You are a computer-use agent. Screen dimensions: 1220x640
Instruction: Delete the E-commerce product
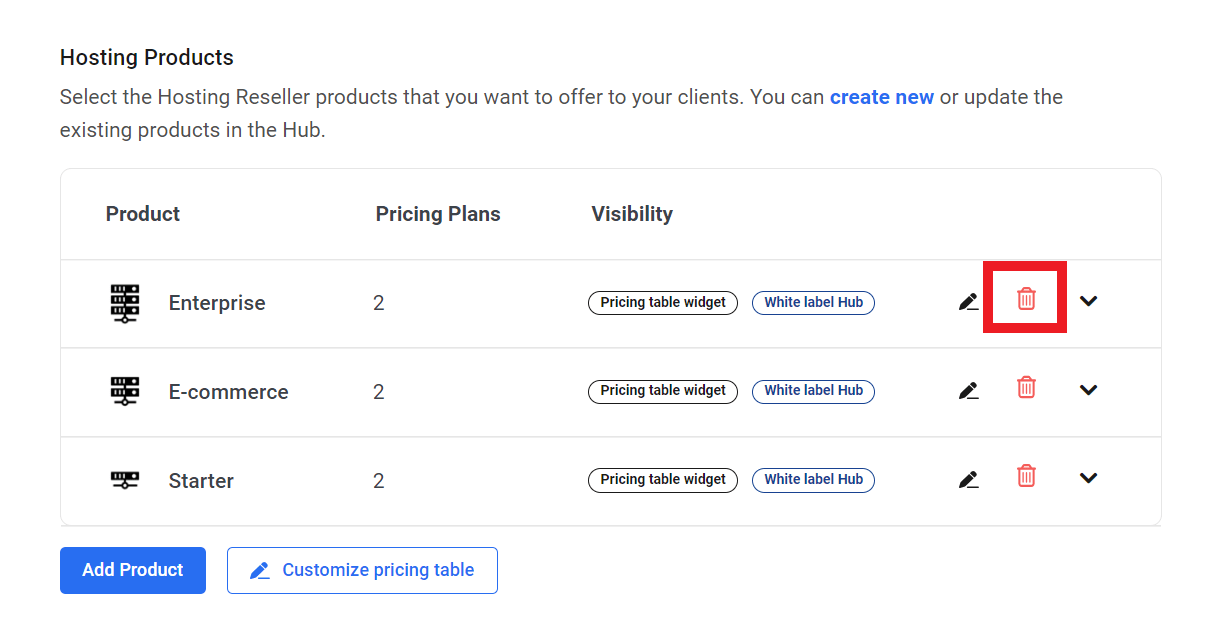(x=1026, y=387)
